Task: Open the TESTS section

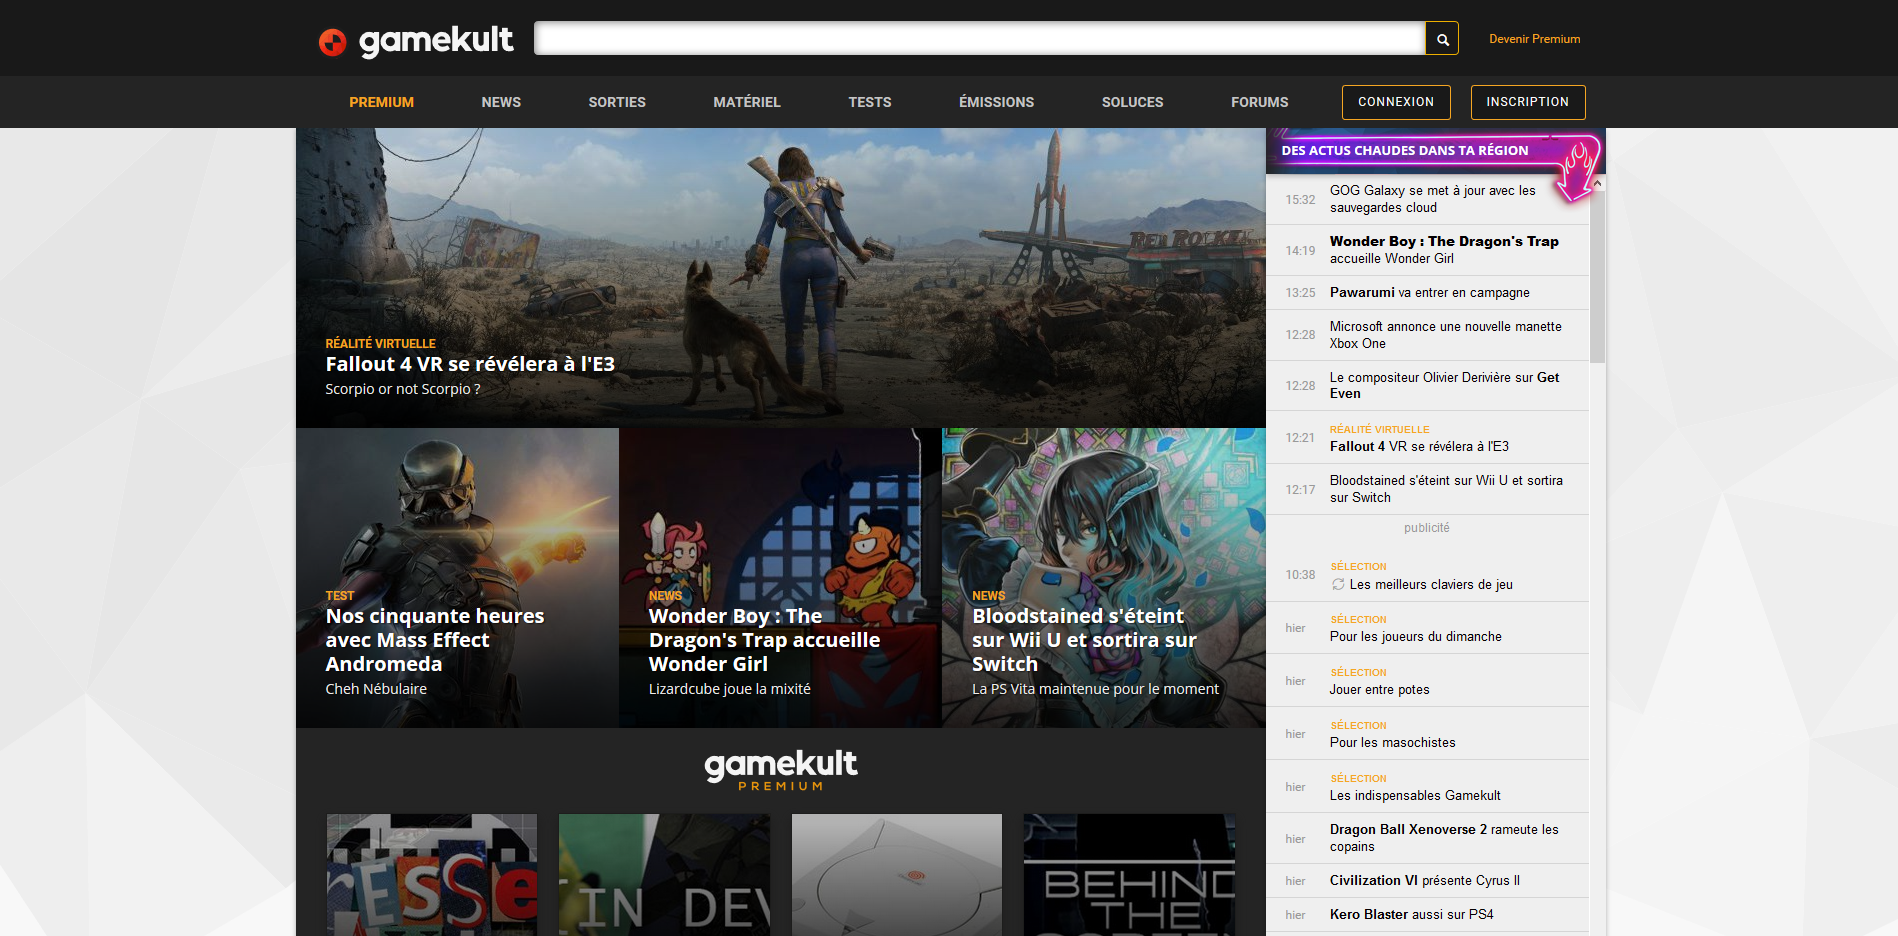Action: coord(870,102)
